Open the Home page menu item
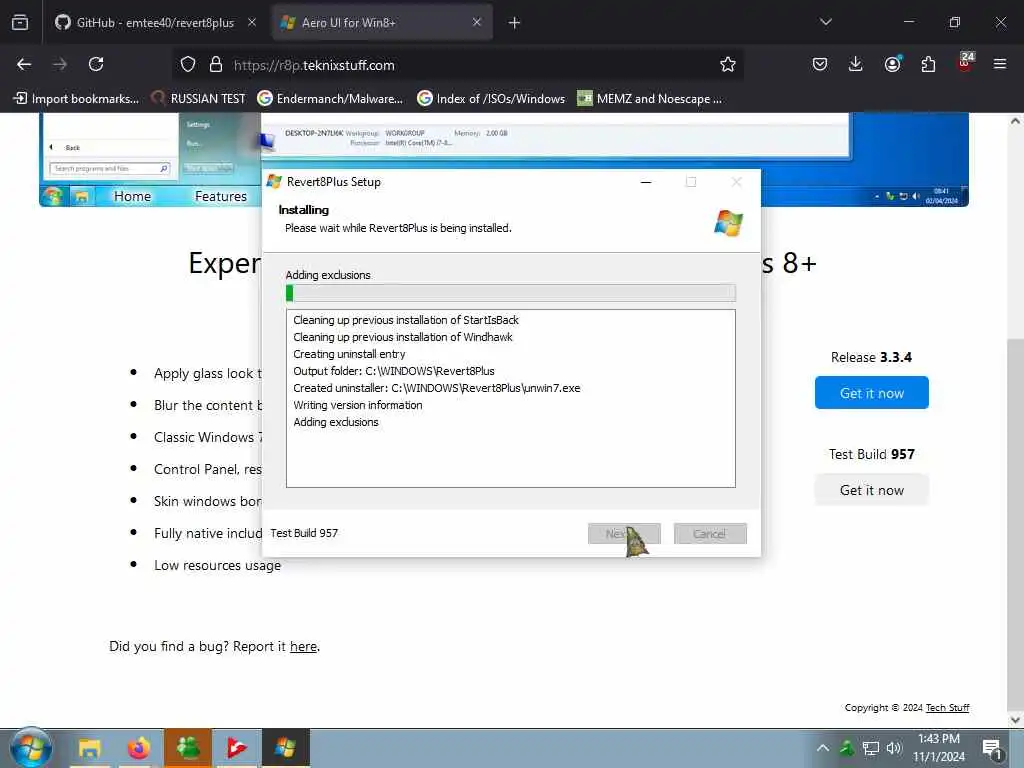1024x768 pixels. pyautogui.click(x=132, y=196)
